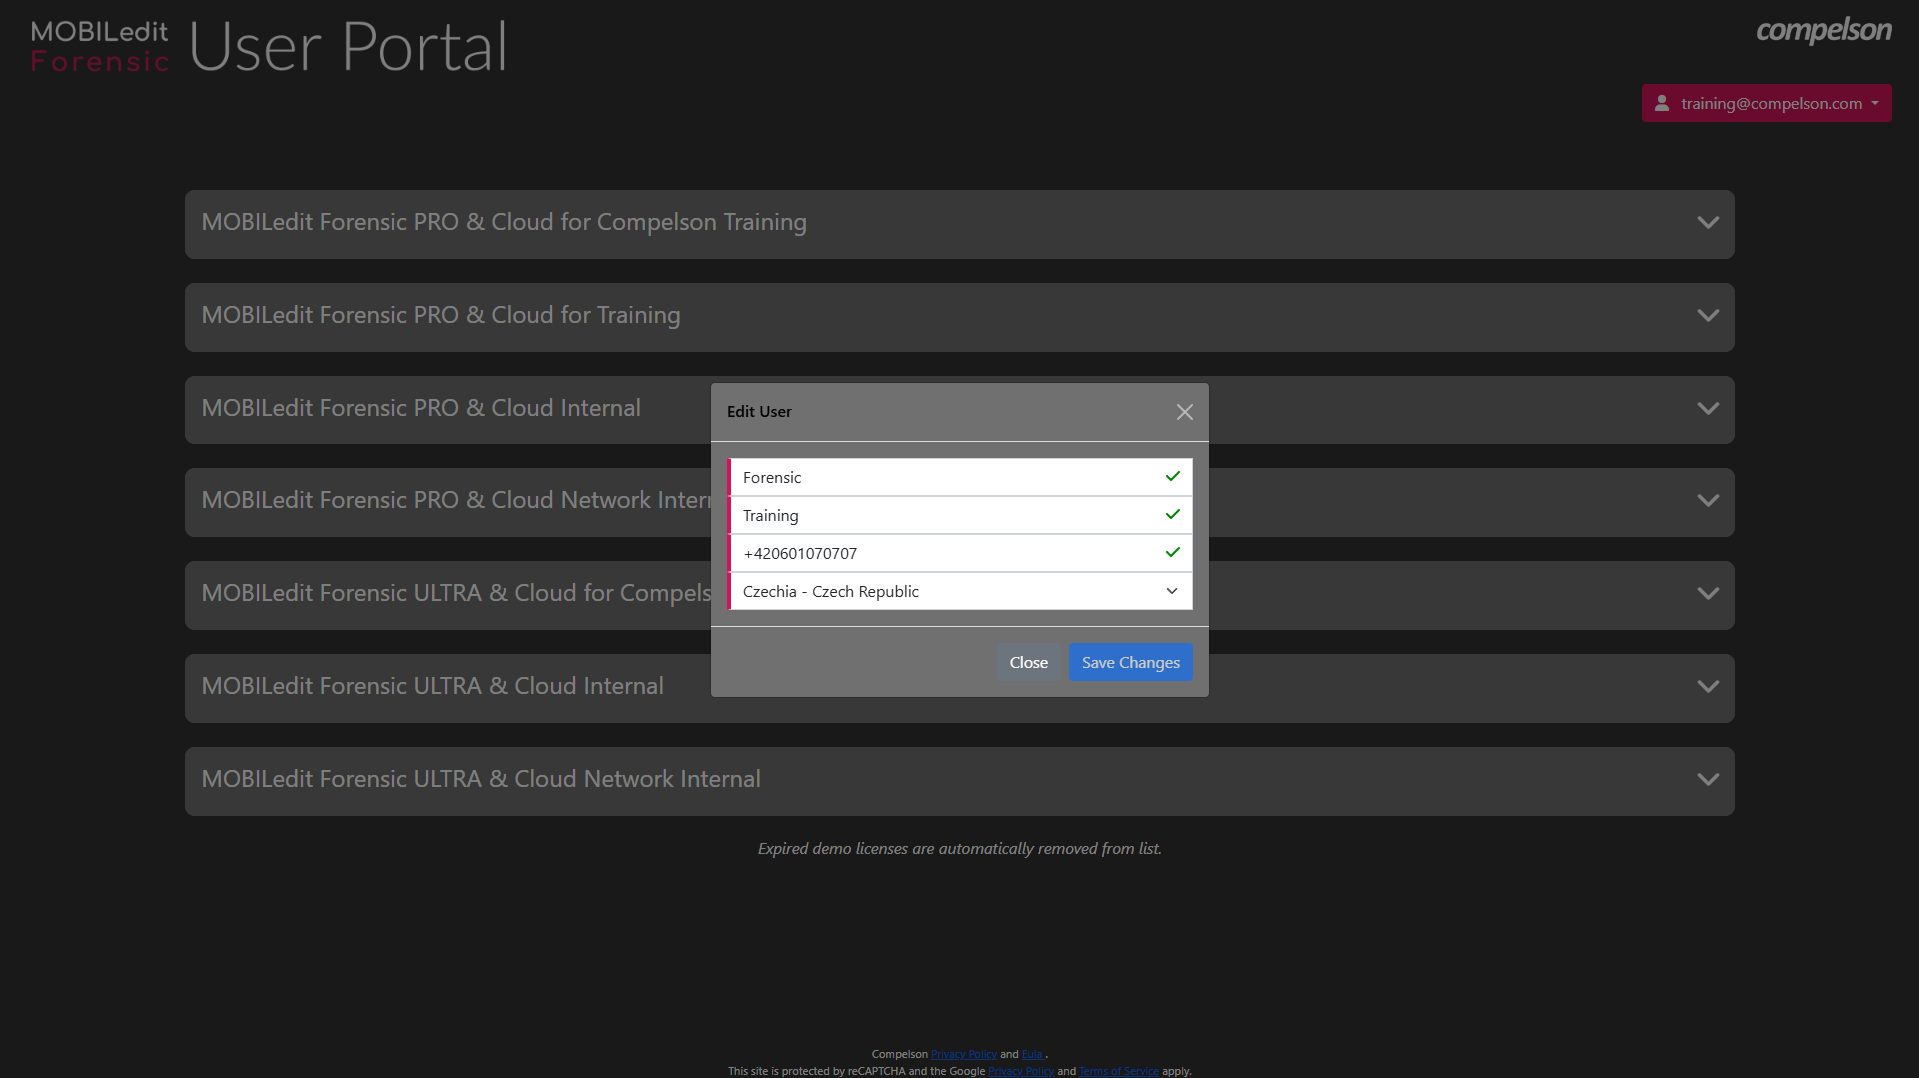
Task: Open the training@compelson.com account menu
Action: point(1766,103)
